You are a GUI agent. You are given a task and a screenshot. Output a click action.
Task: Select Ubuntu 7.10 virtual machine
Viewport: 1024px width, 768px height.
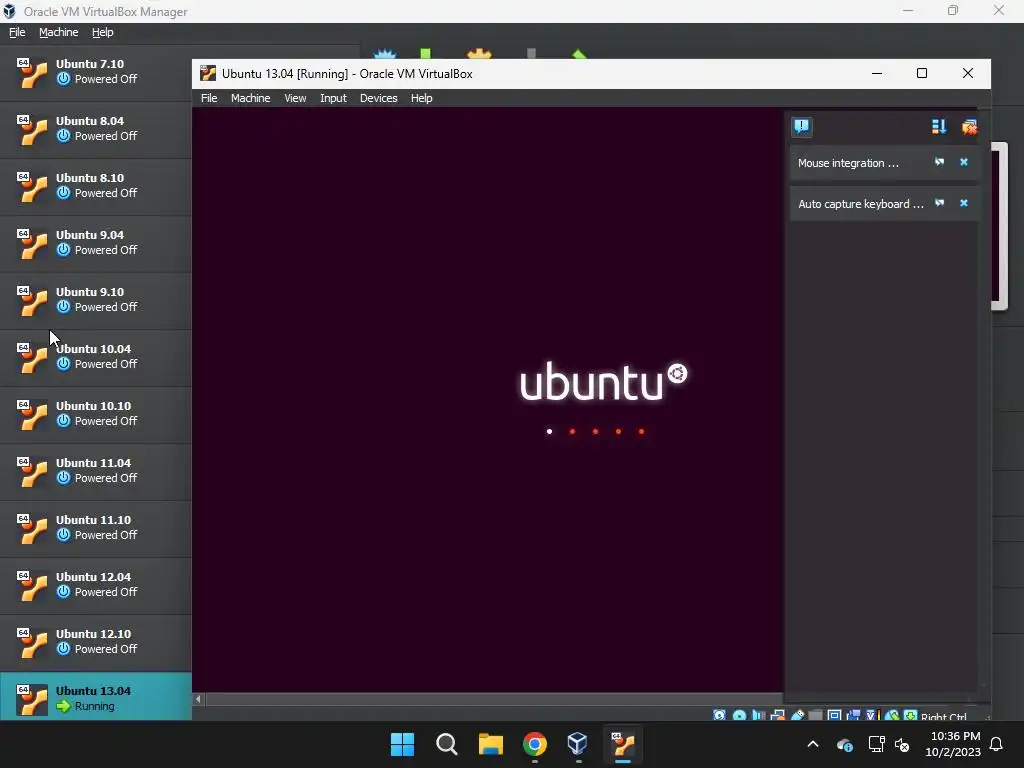pyautogui.click(x=95, y=72)
